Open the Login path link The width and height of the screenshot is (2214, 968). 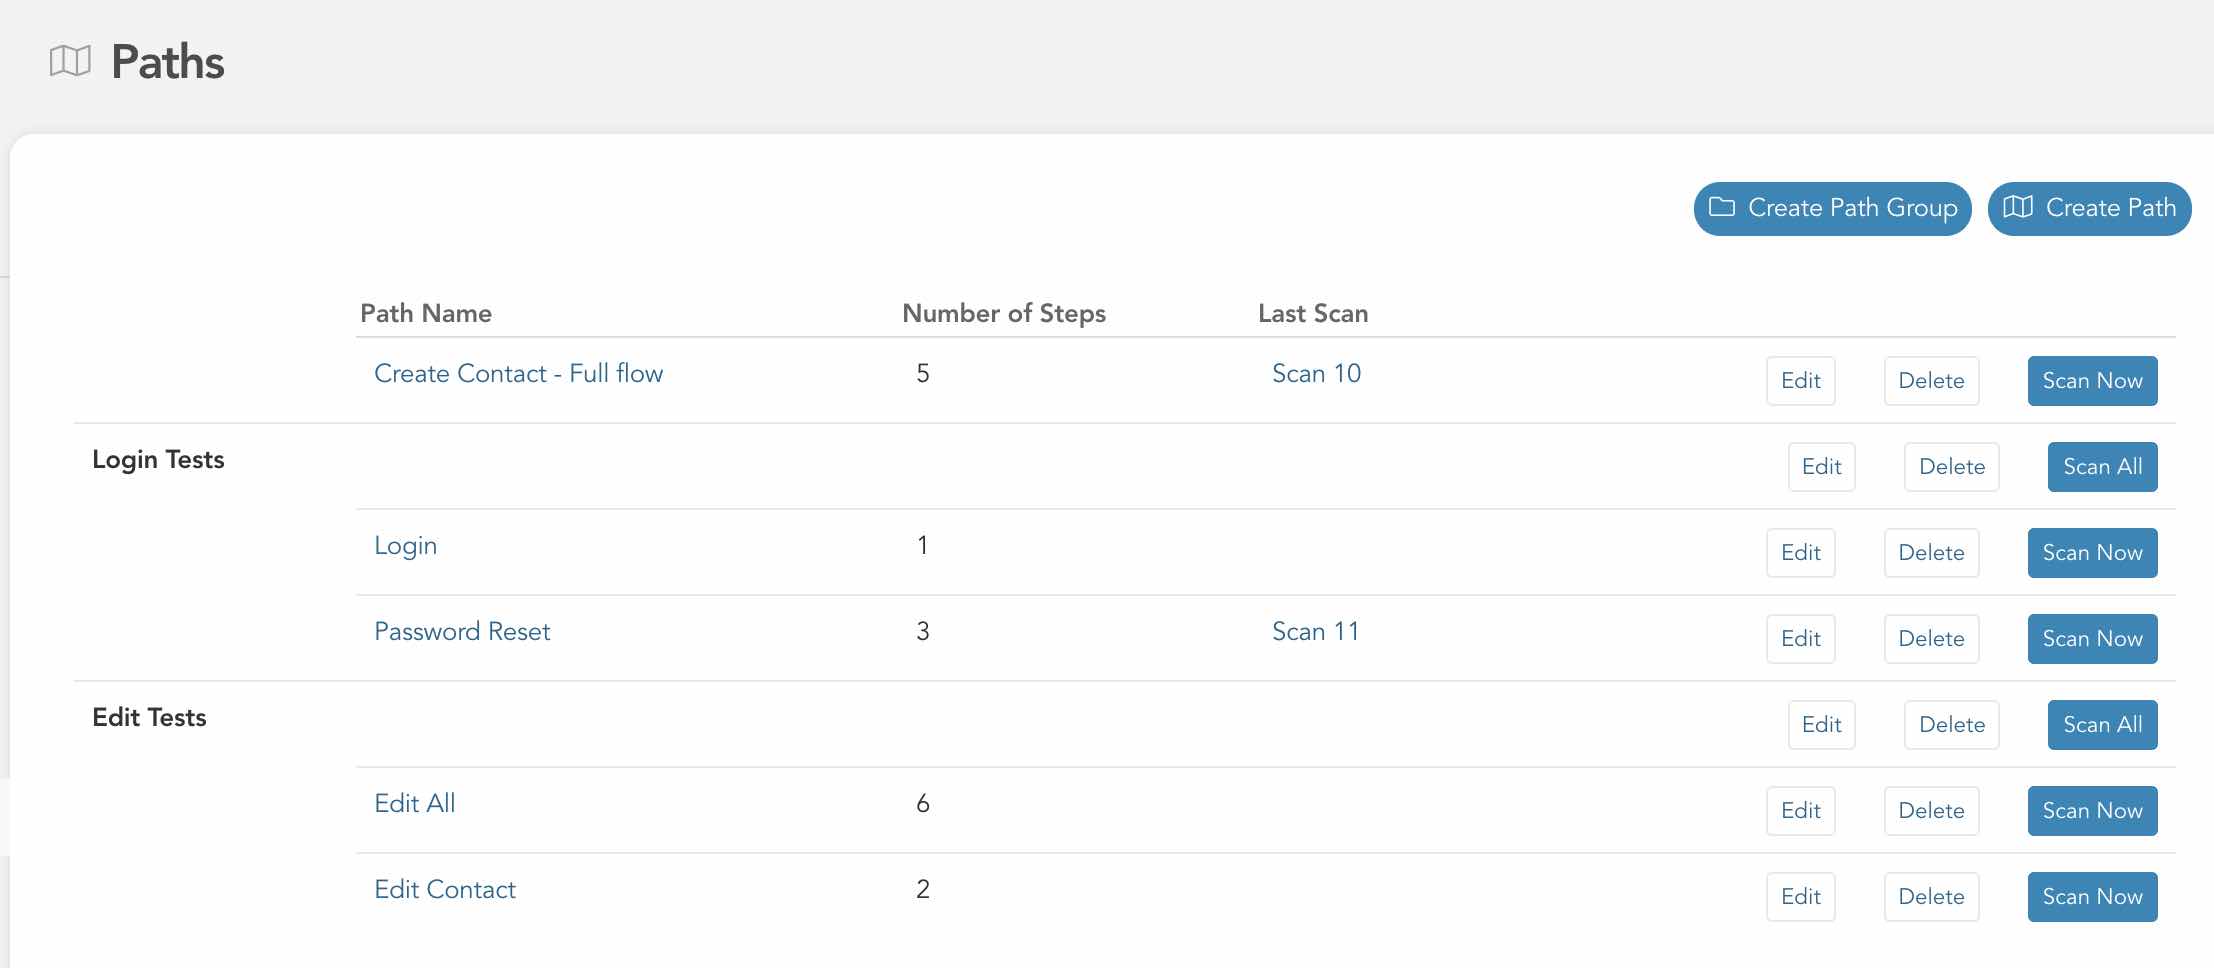click(x=405, y=546)
